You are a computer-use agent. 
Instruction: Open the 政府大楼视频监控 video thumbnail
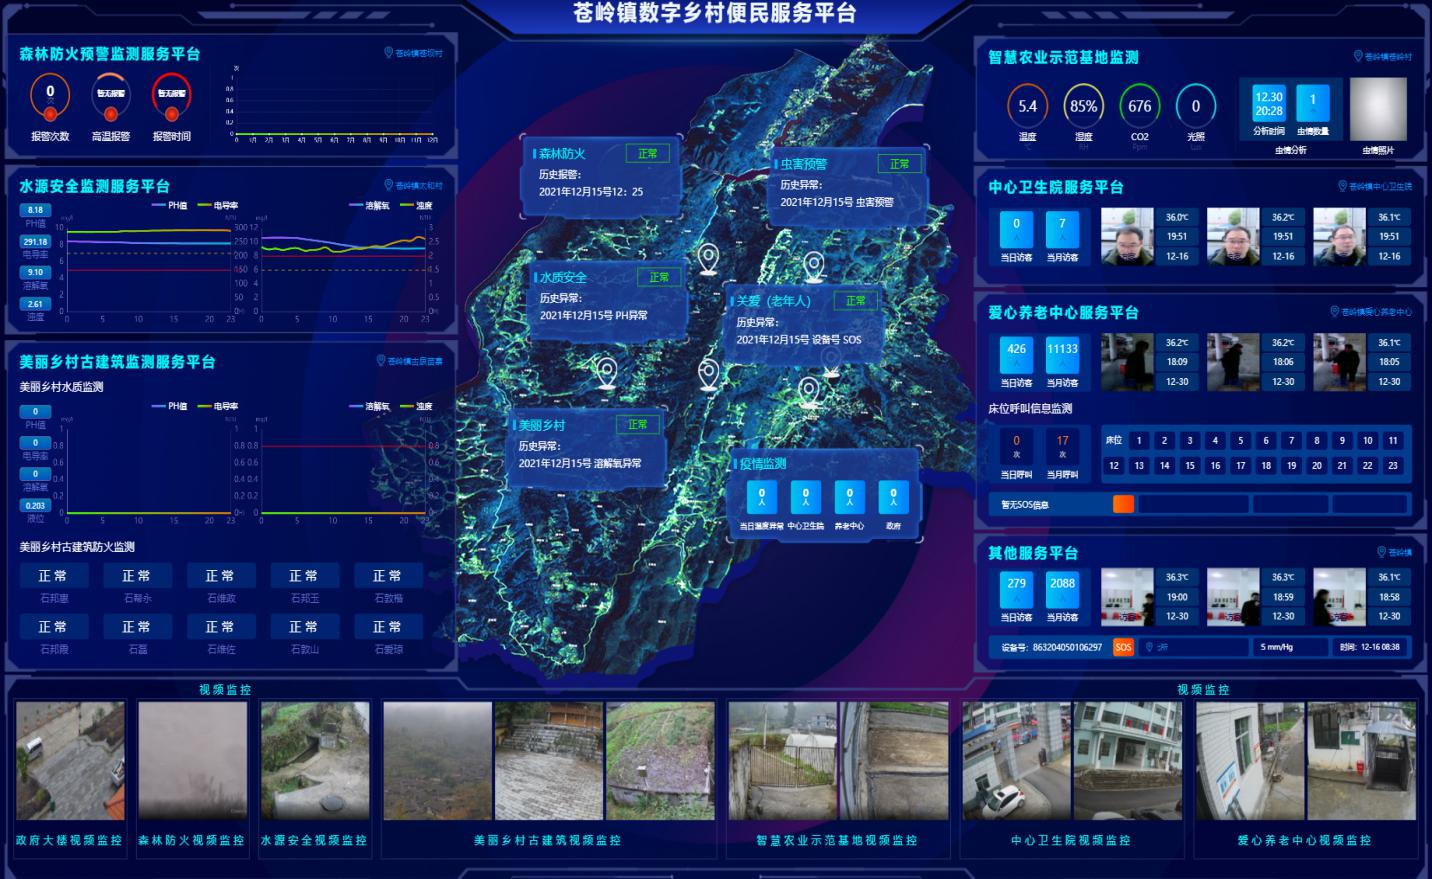70,760
